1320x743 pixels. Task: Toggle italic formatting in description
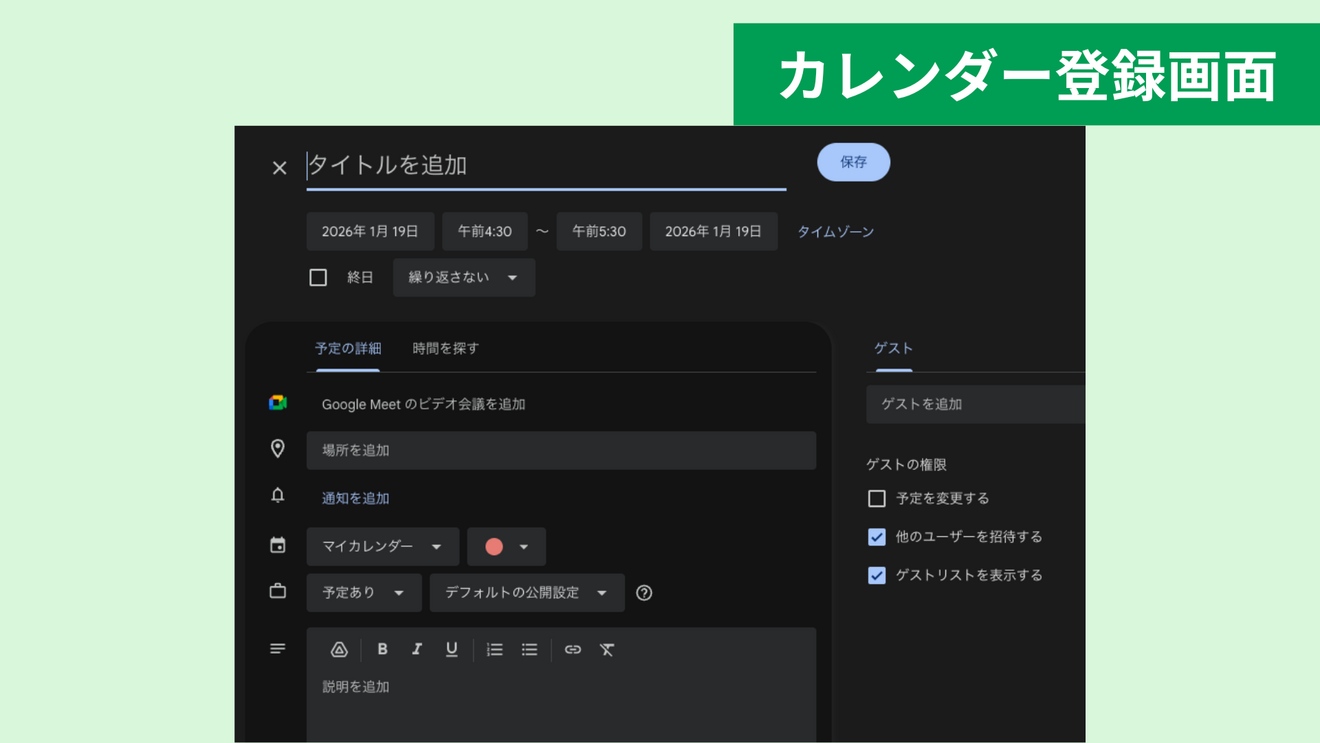417,650
